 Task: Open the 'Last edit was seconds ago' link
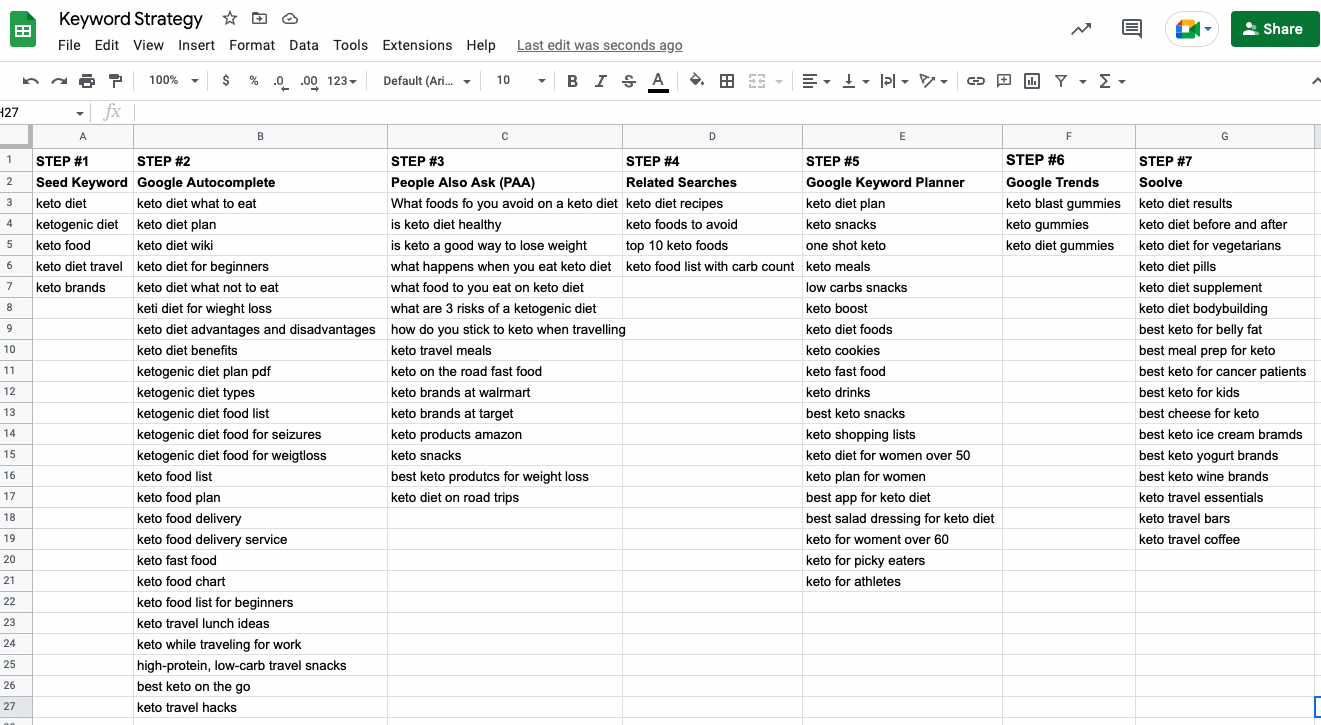pyautogui.click(x=600, y=45)
